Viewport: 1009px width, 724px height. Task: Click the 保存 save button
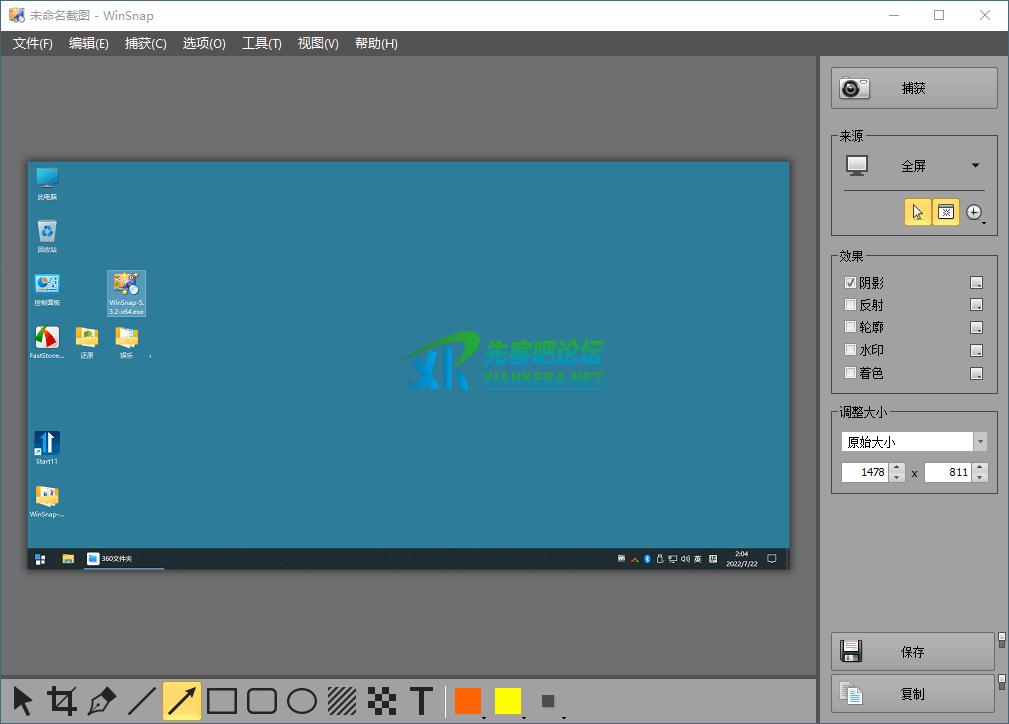click(x=913, y=652)
